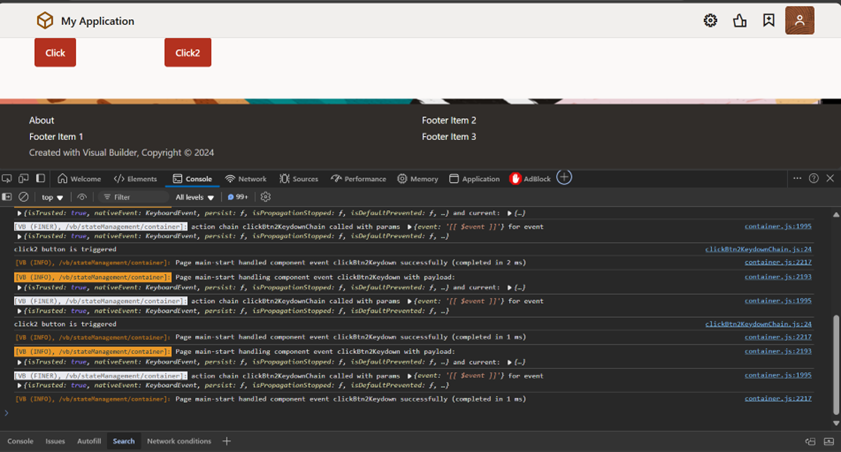Open the last container.js:2217 source link
The image size is (841, 452).
coord(778,398)
